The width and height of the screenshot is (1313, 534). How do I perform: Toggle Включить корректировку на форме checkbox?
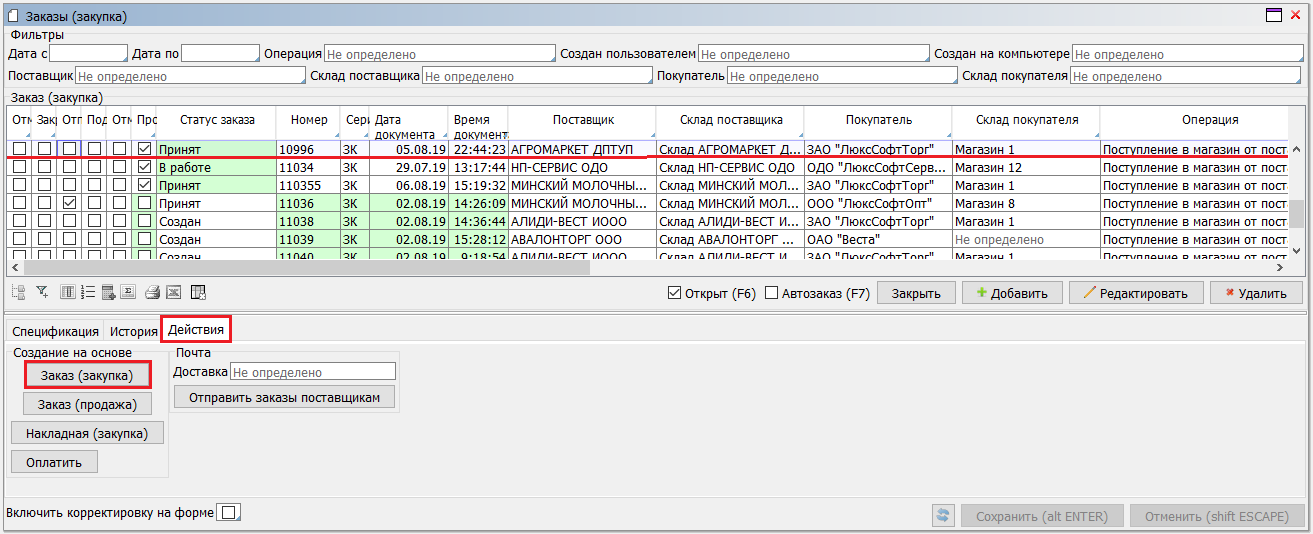(229, 513)
